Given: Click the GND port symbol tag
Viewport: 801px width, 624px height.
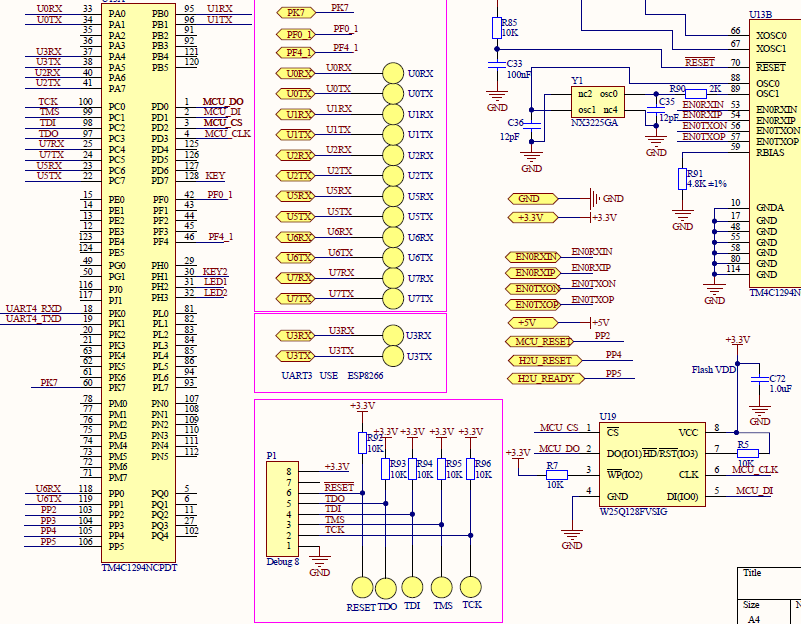Looking at the screenshot, I should tap(533, 199).
